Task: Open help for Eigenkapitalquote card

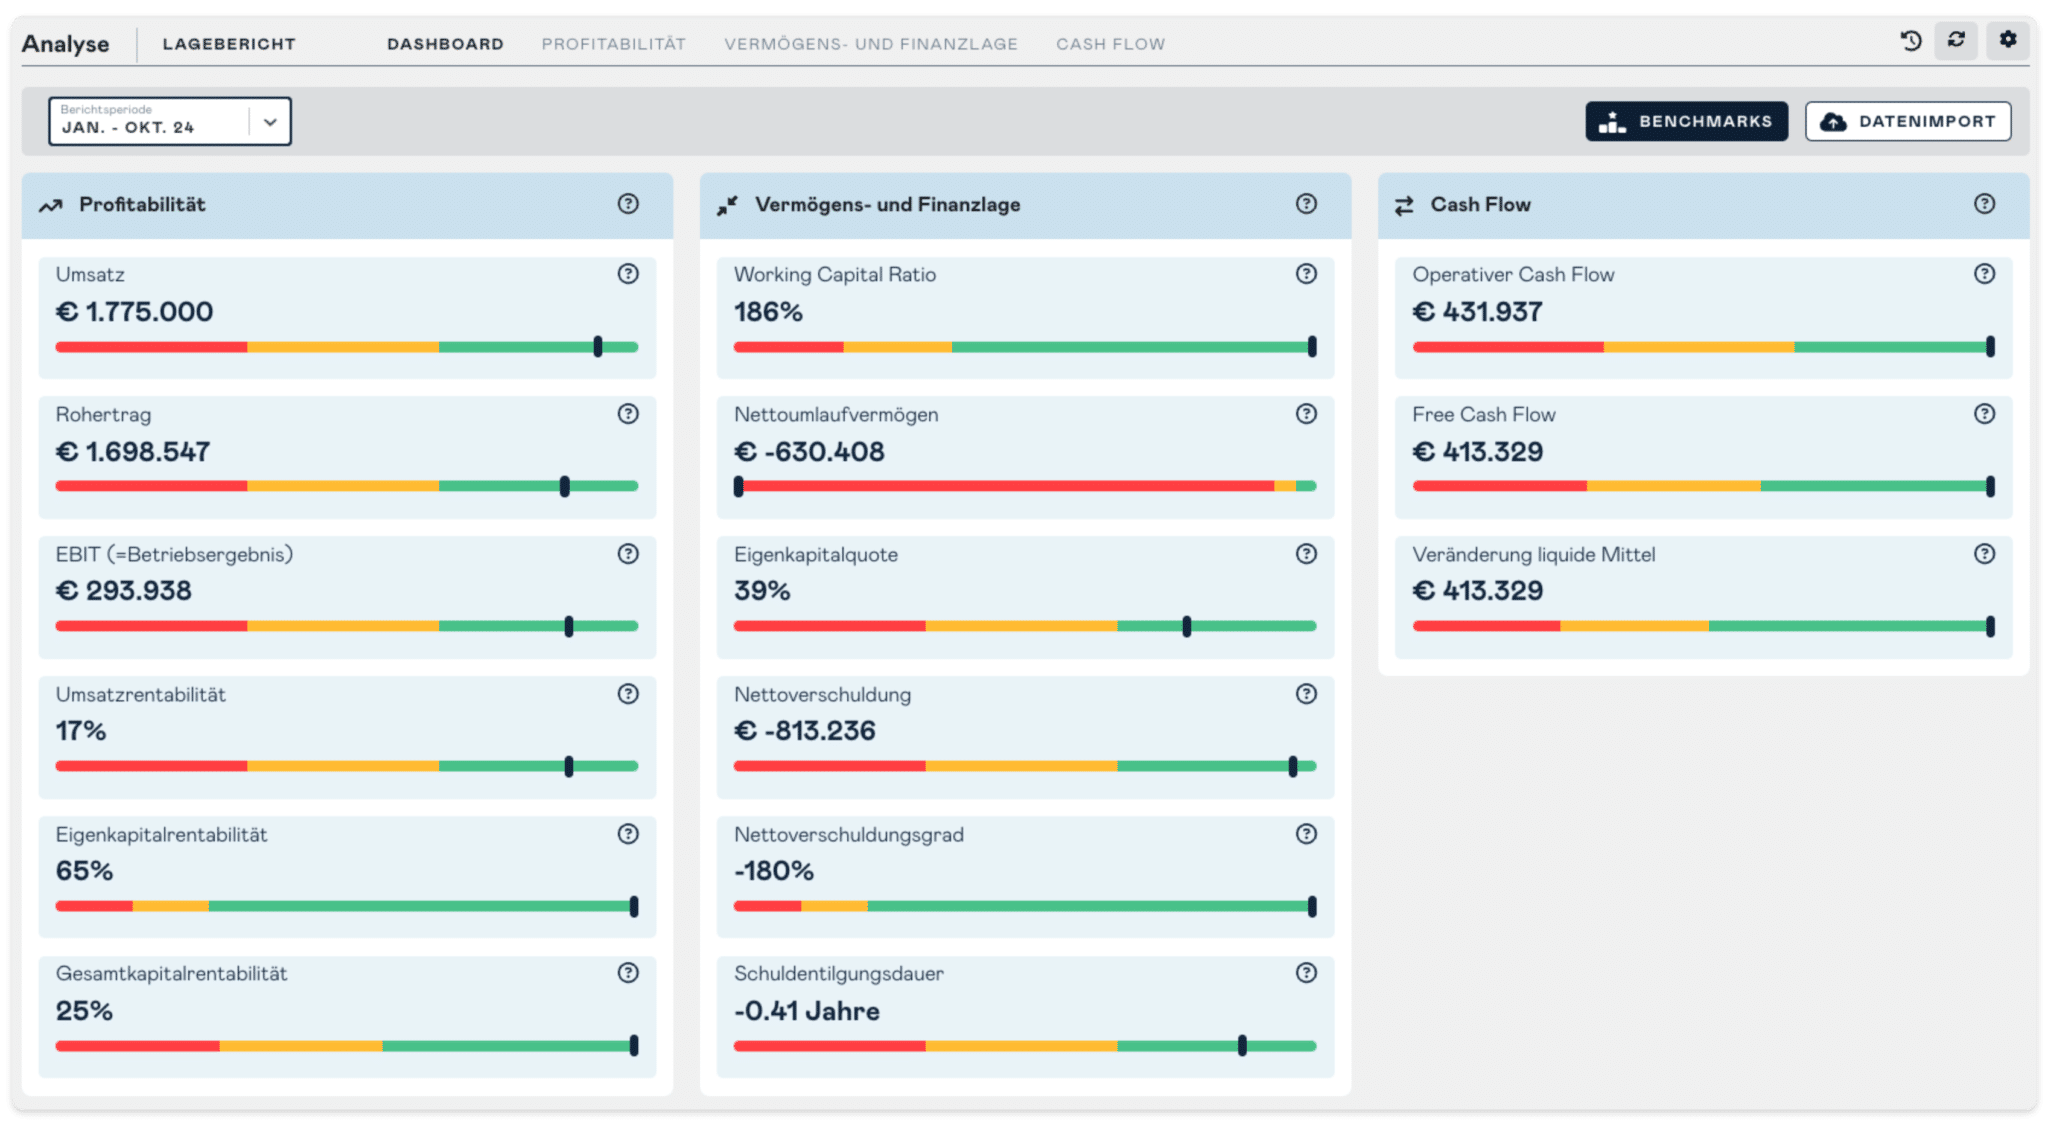Action: 1306,554
